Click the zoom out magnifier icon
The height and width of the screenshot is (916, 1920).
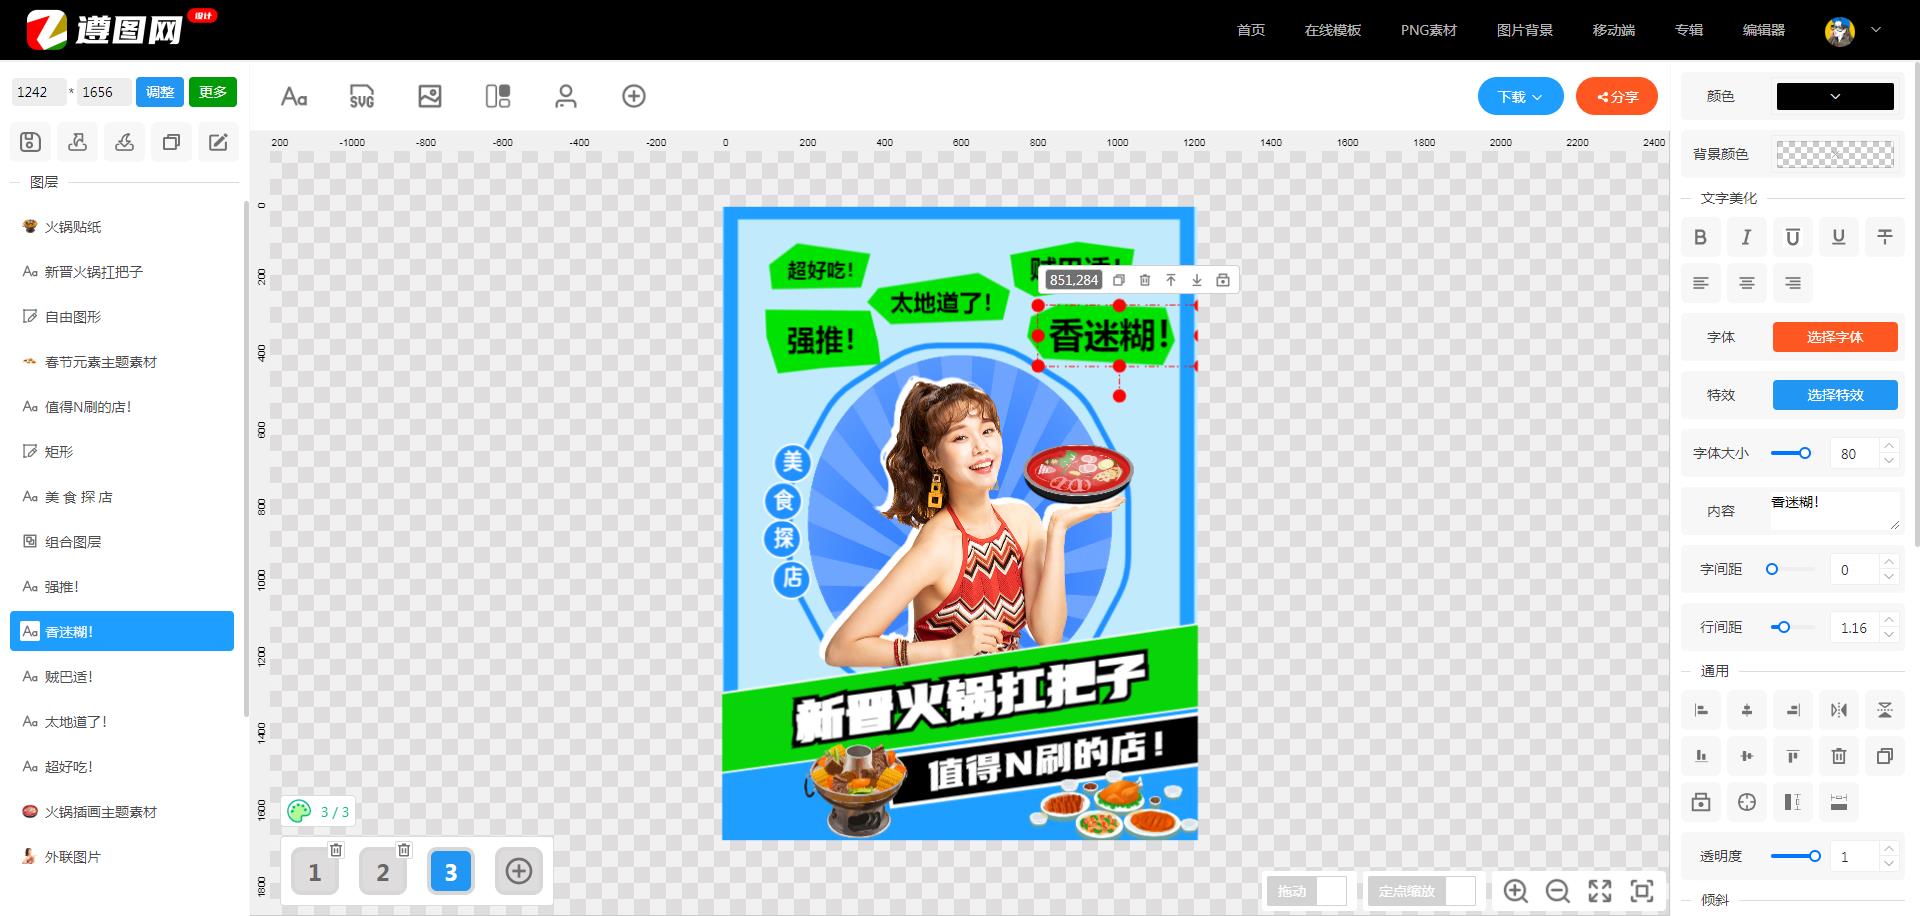pyautogui.click(x=1557, y=891)
